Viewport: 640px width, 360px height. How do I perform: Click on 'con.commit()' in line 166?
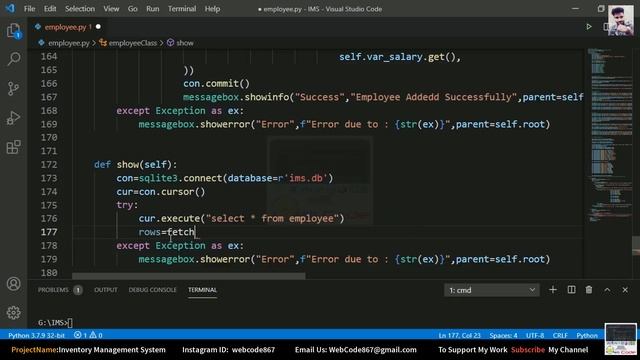click(216, 83)
